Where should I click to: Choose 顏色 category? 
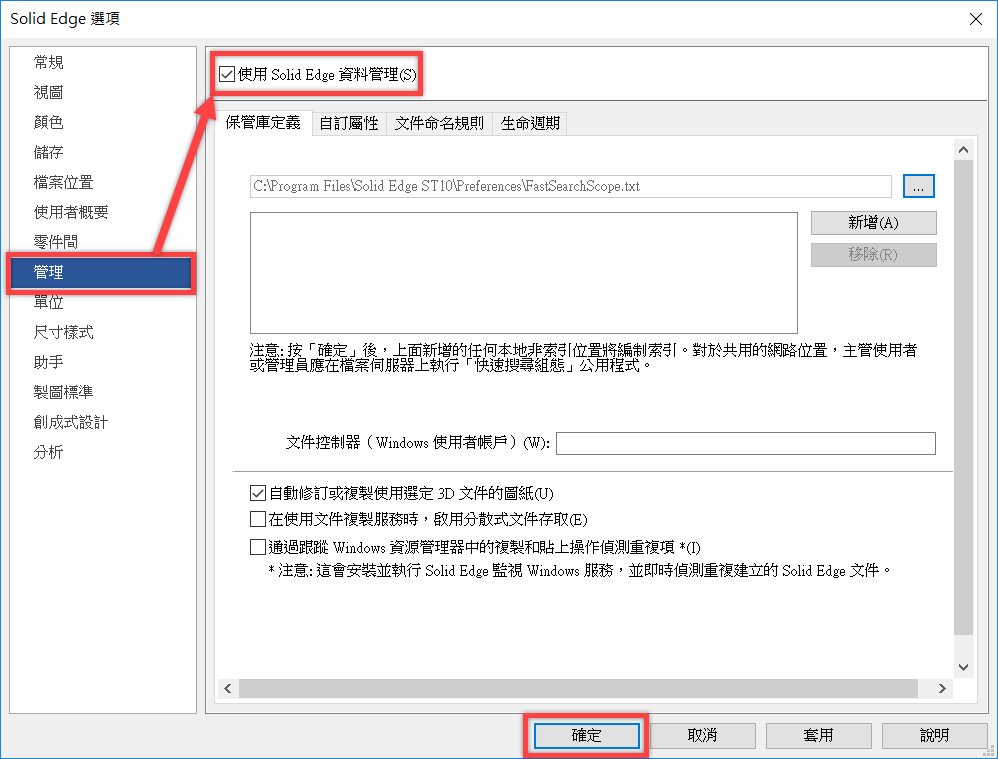[48, 122]
